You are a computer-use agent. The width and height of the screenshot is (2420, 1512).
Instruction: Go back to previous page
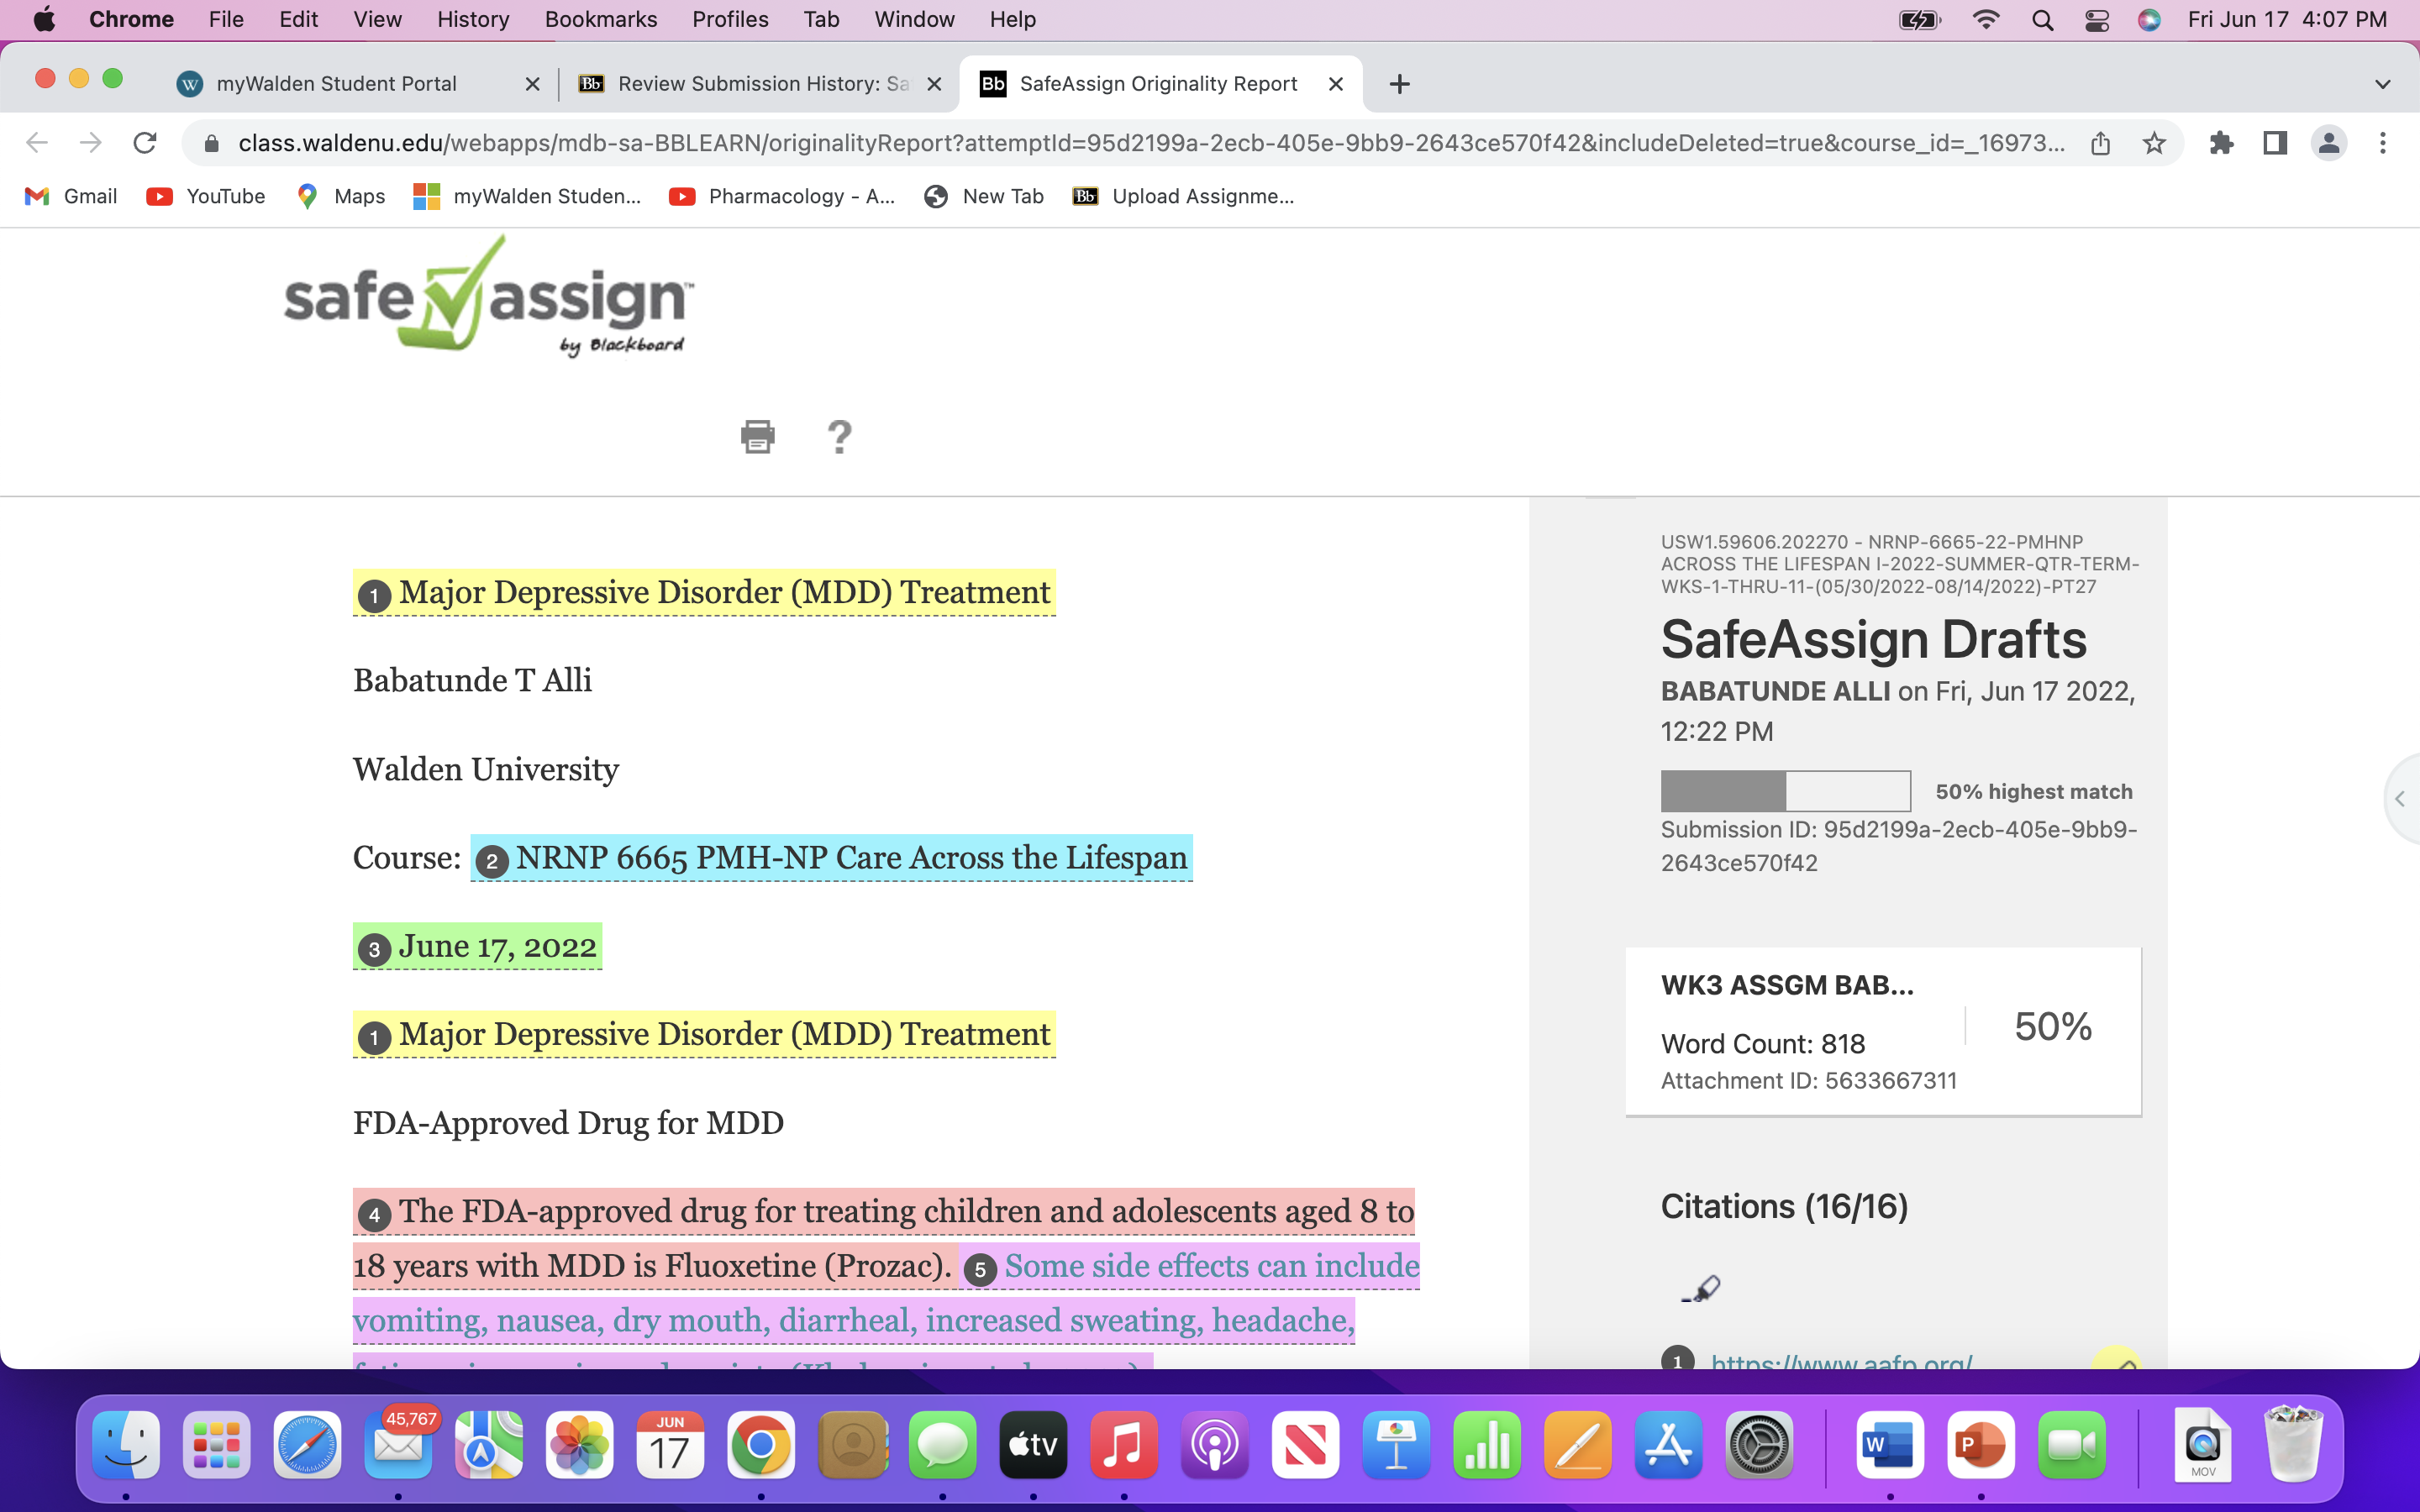point(37,143)
